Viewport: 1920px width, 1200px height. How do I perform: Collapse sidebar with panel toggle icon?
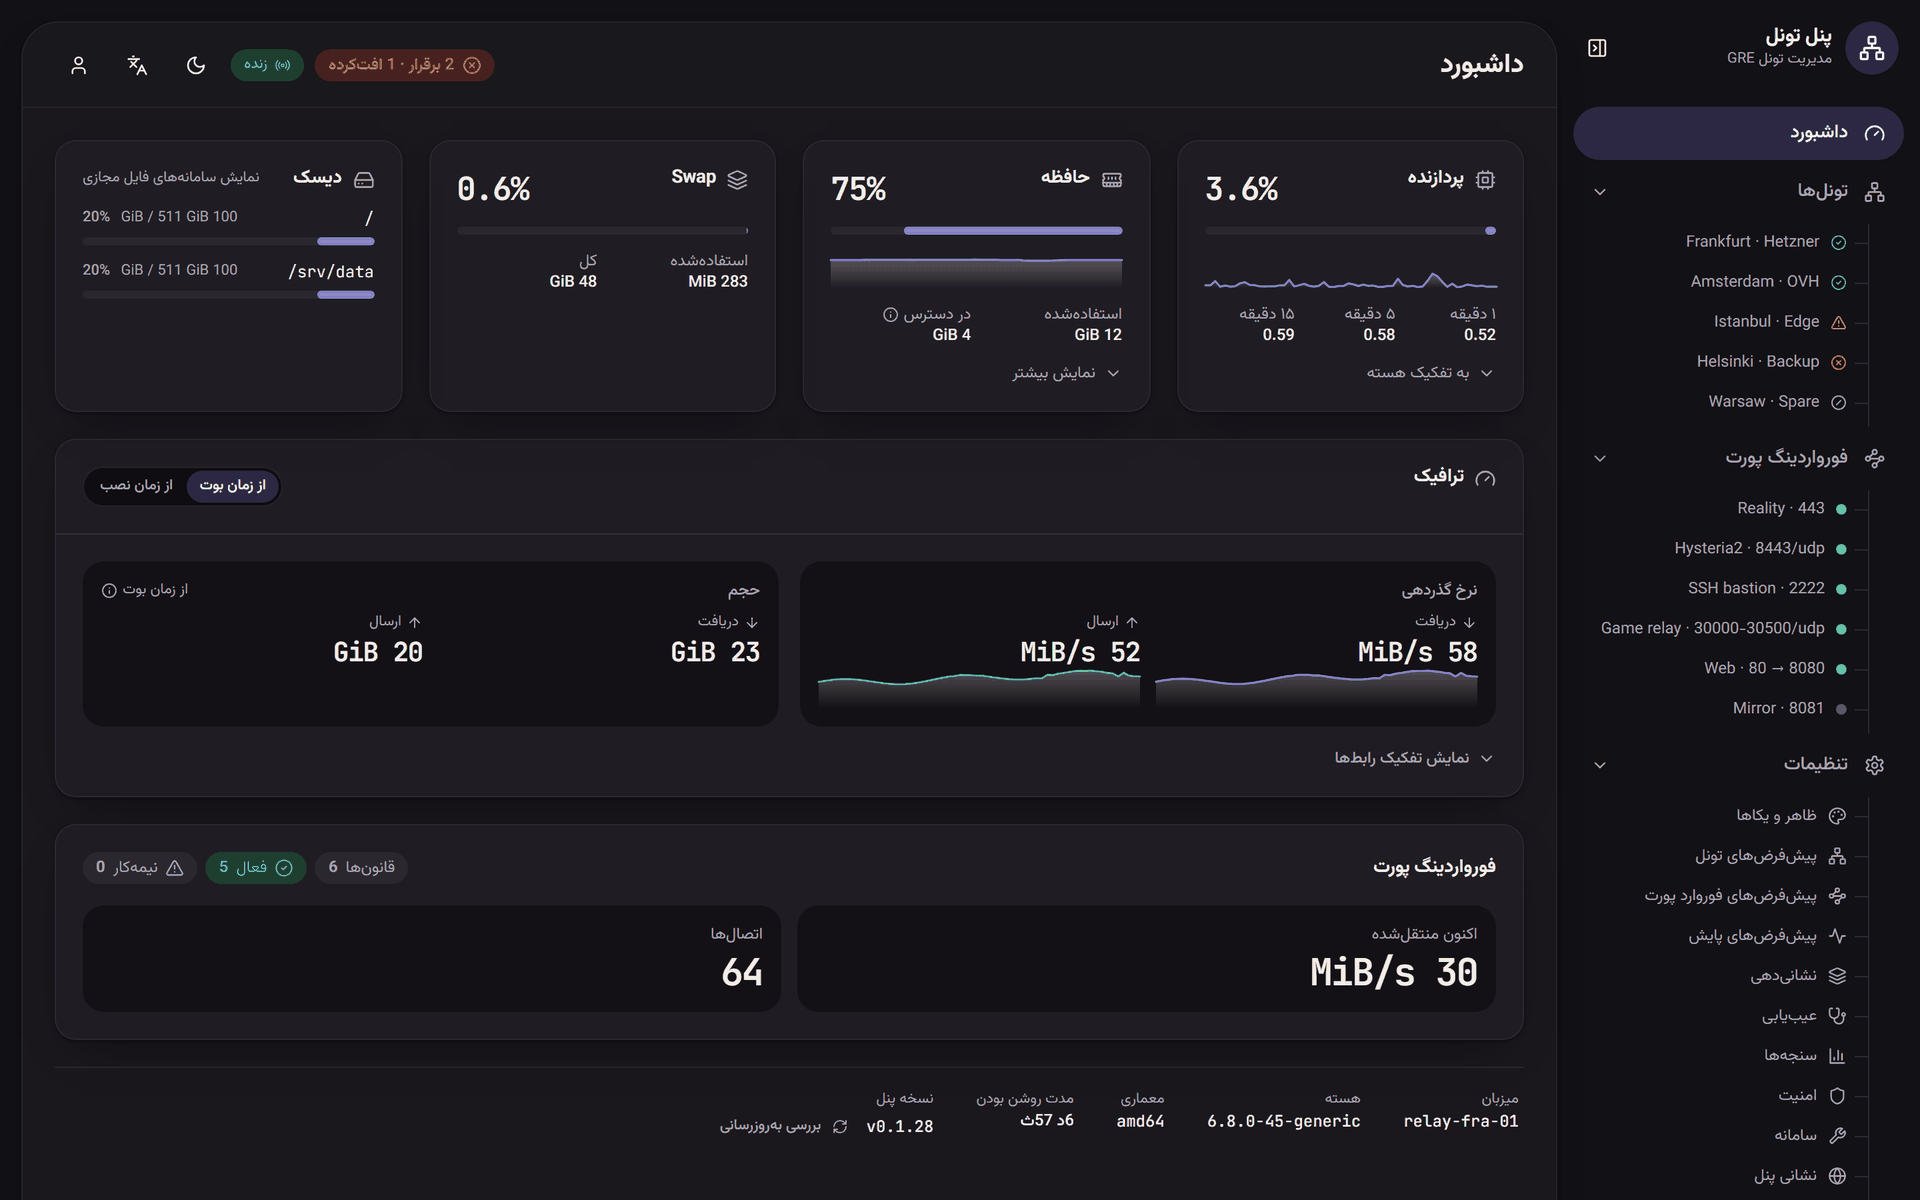[1597, 48]
